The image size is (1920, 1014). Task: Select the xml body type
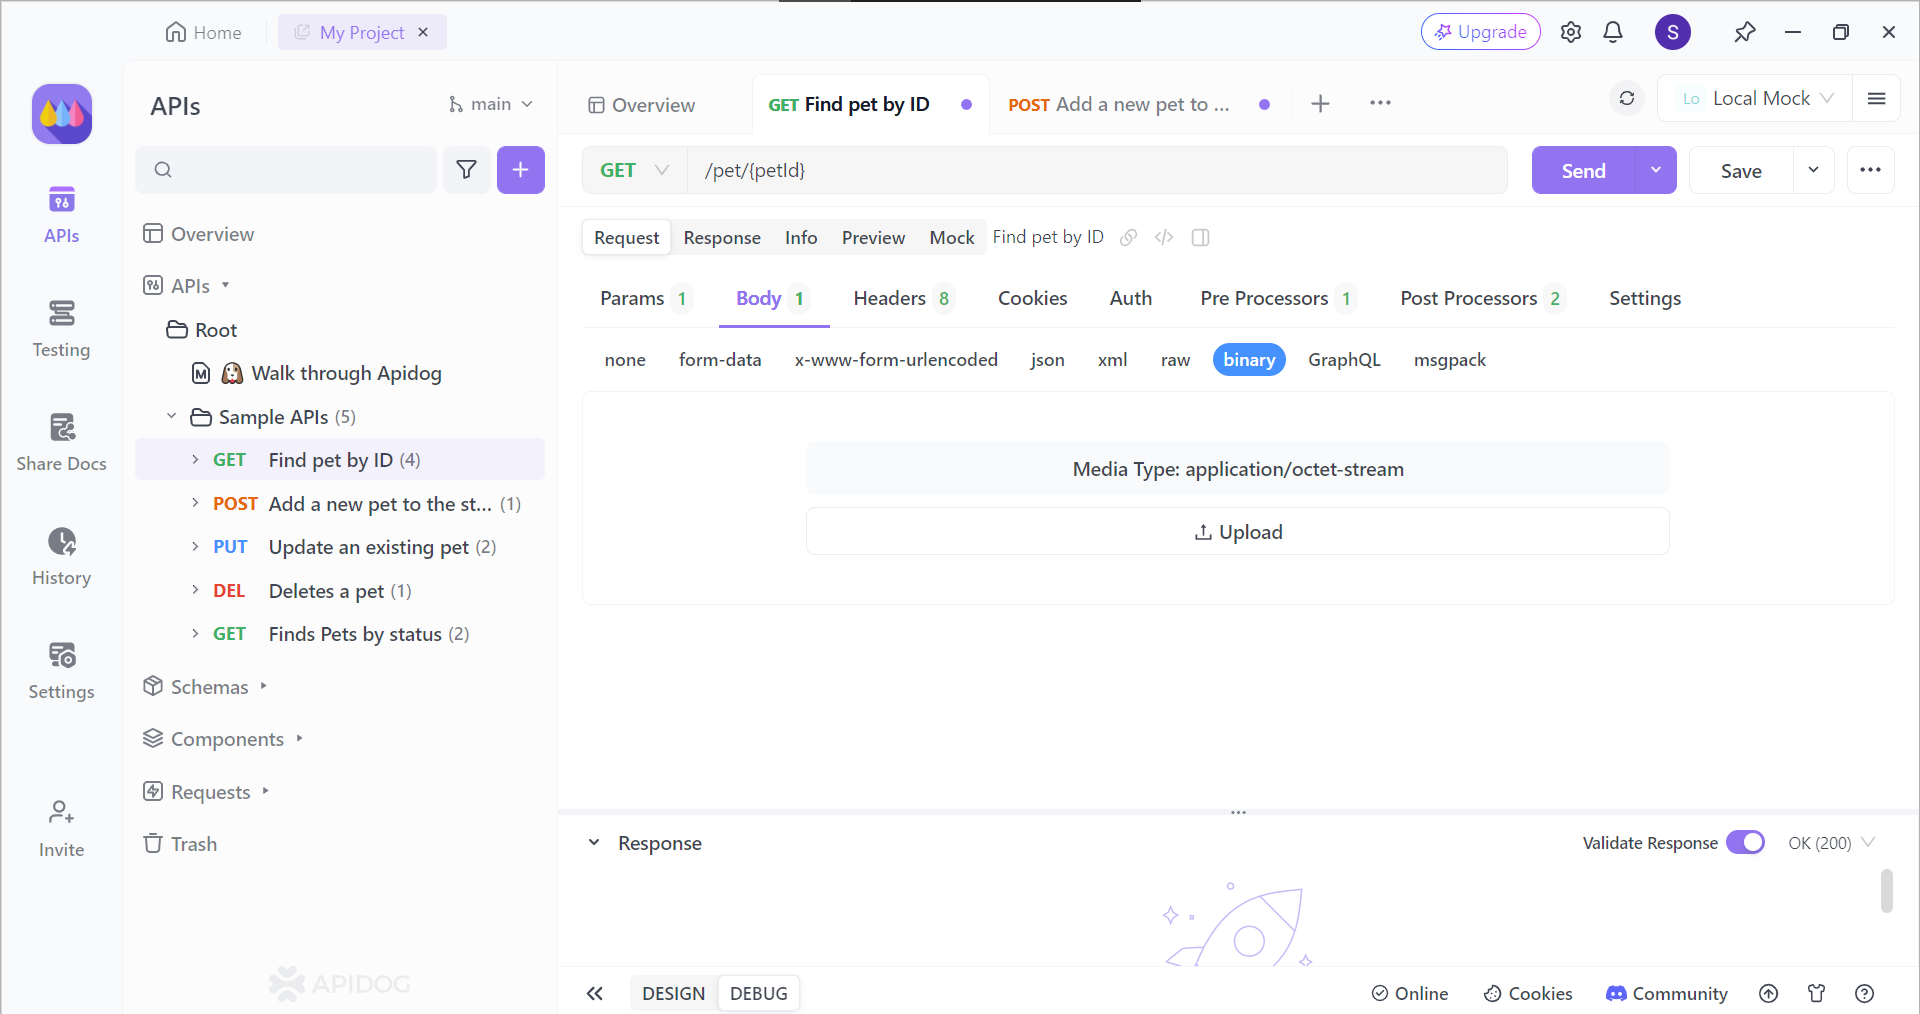pyautogui.click(x=1113, y=360)
